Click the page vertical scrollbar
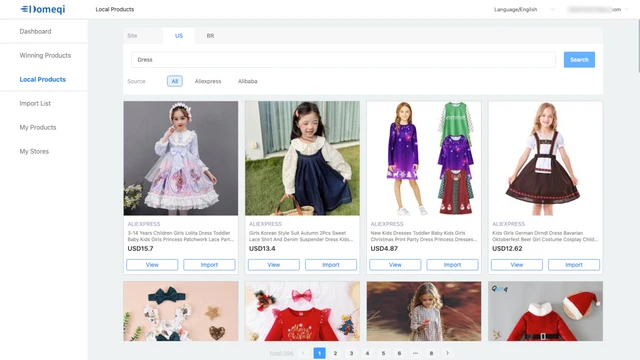 pyautogui.click(x=638, y=45)
